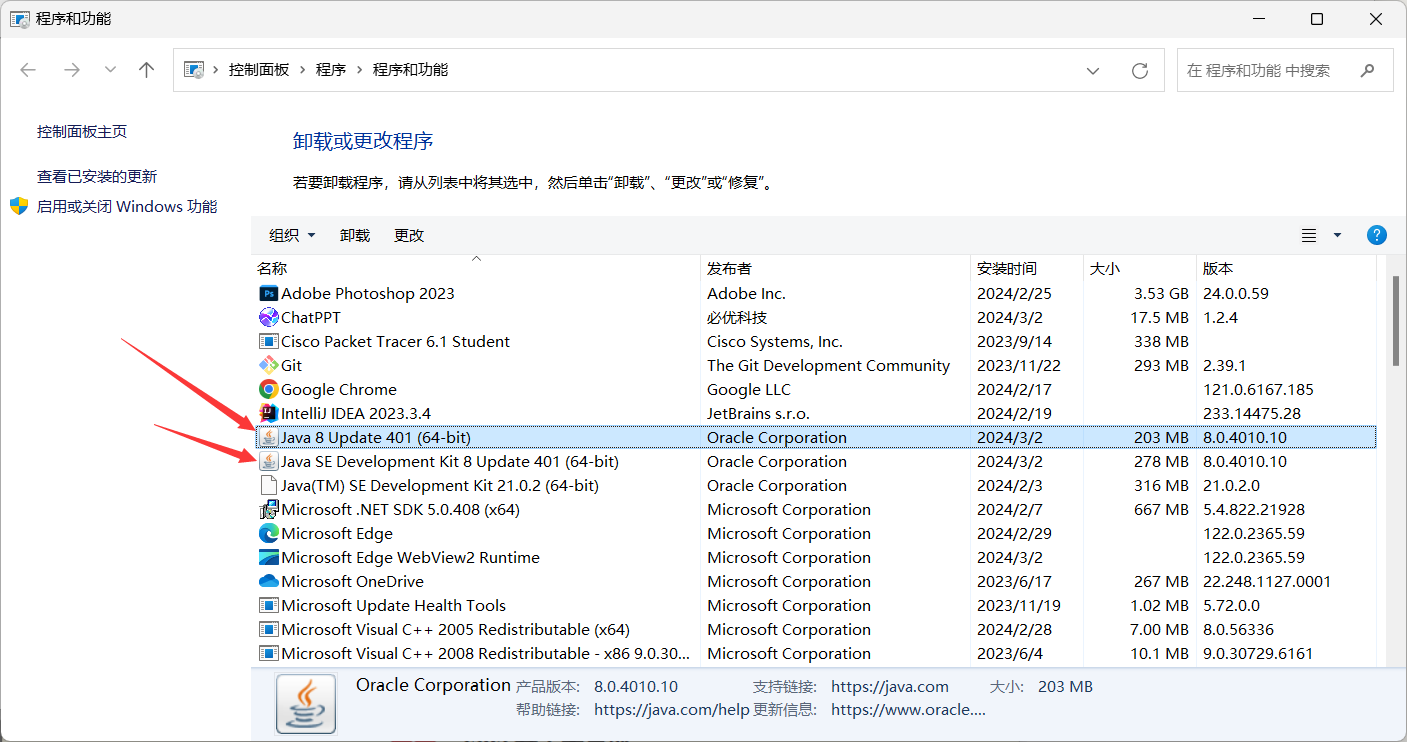This screenshot has height=742, width=1407.
Task: Click the Google Chrome icon
Action: [x=268, y=389]
